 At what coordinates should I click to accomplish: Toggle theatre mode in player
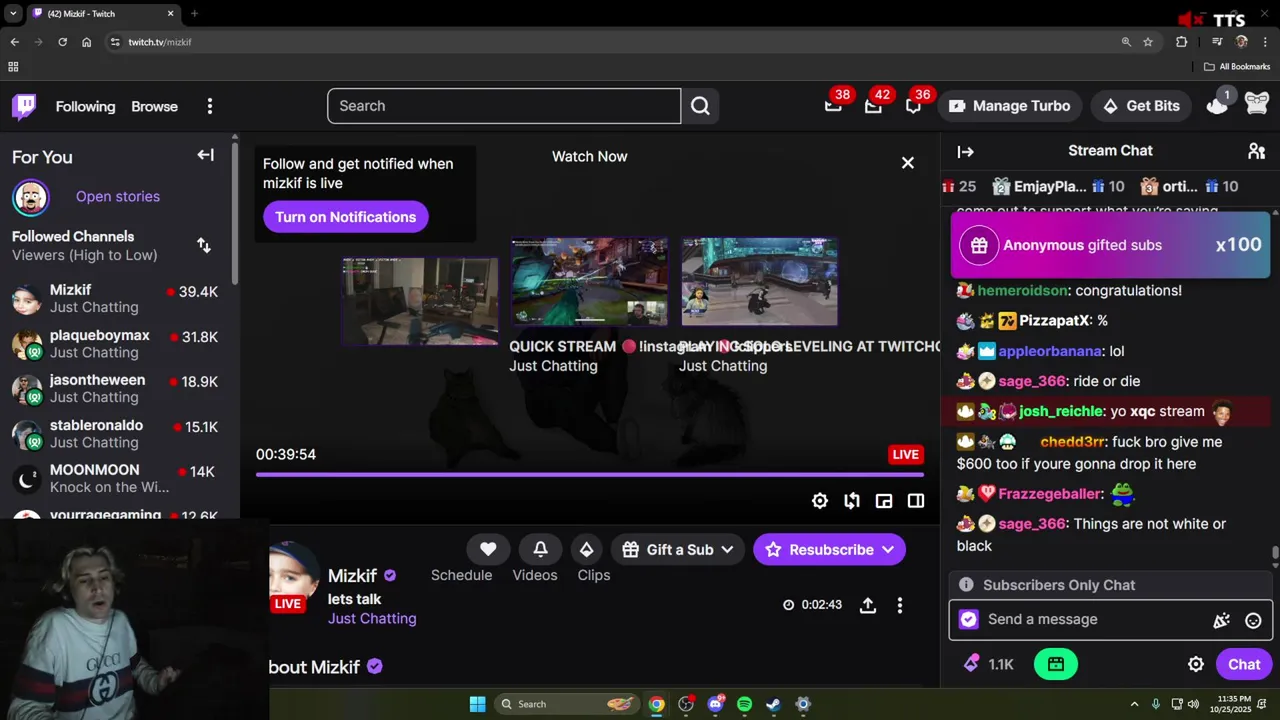[x=916, y=501]
